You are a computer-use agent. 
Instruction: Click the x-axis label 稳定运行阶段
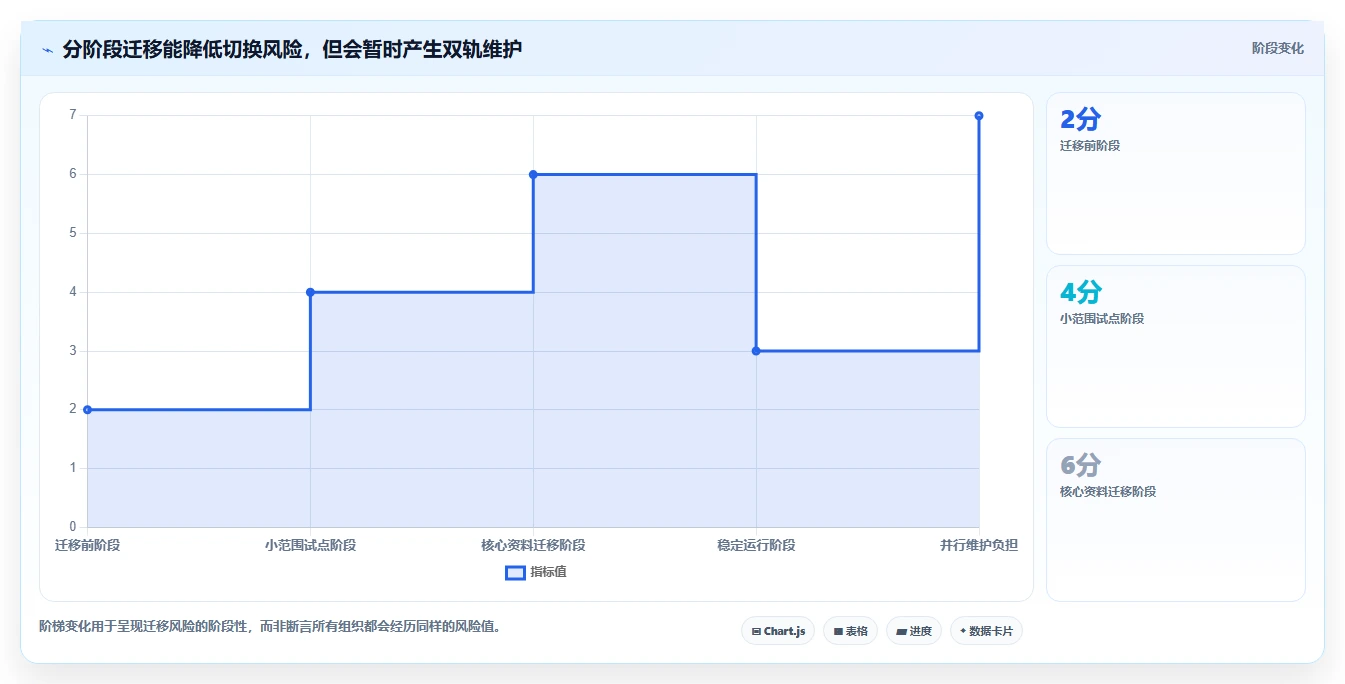756,545
